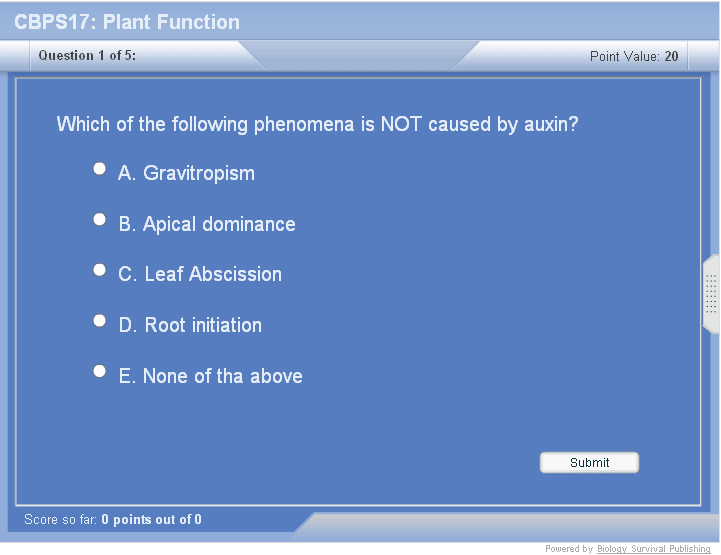Click the 'D. Root initiation' answer text
The width and height of the screenshot is (721, 555).
(190, 326)
